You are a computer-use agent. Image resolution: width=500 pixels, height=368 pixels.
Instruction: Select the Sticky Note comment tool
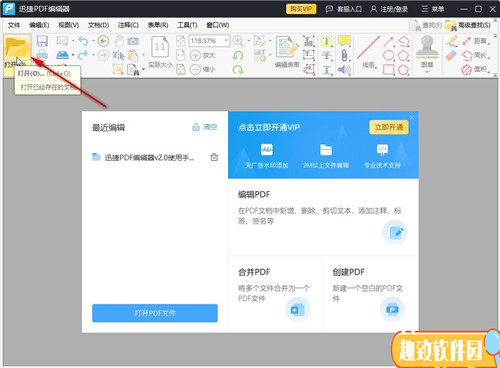[344, 41]
